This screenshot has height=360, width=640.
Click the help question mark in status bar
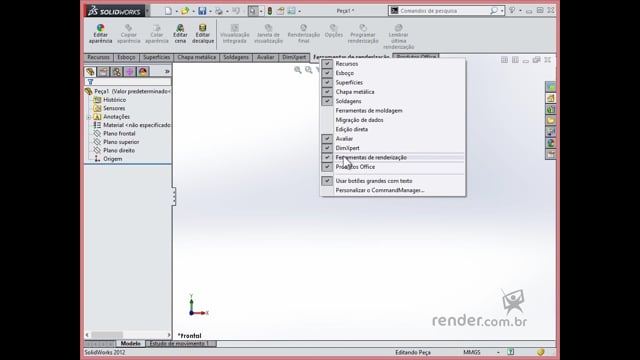pyautogui.click(x=511, y=352)
